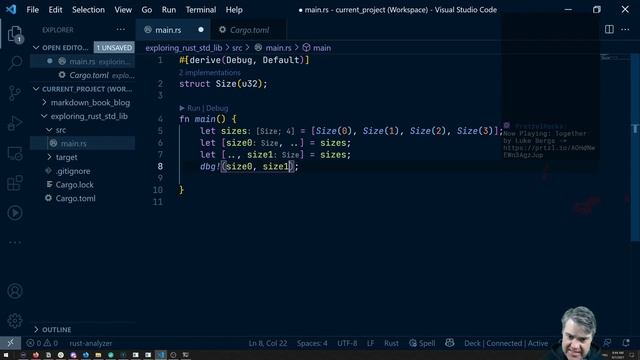
Task: Click the remote window status bar icon
Action: tap(11, 343)
